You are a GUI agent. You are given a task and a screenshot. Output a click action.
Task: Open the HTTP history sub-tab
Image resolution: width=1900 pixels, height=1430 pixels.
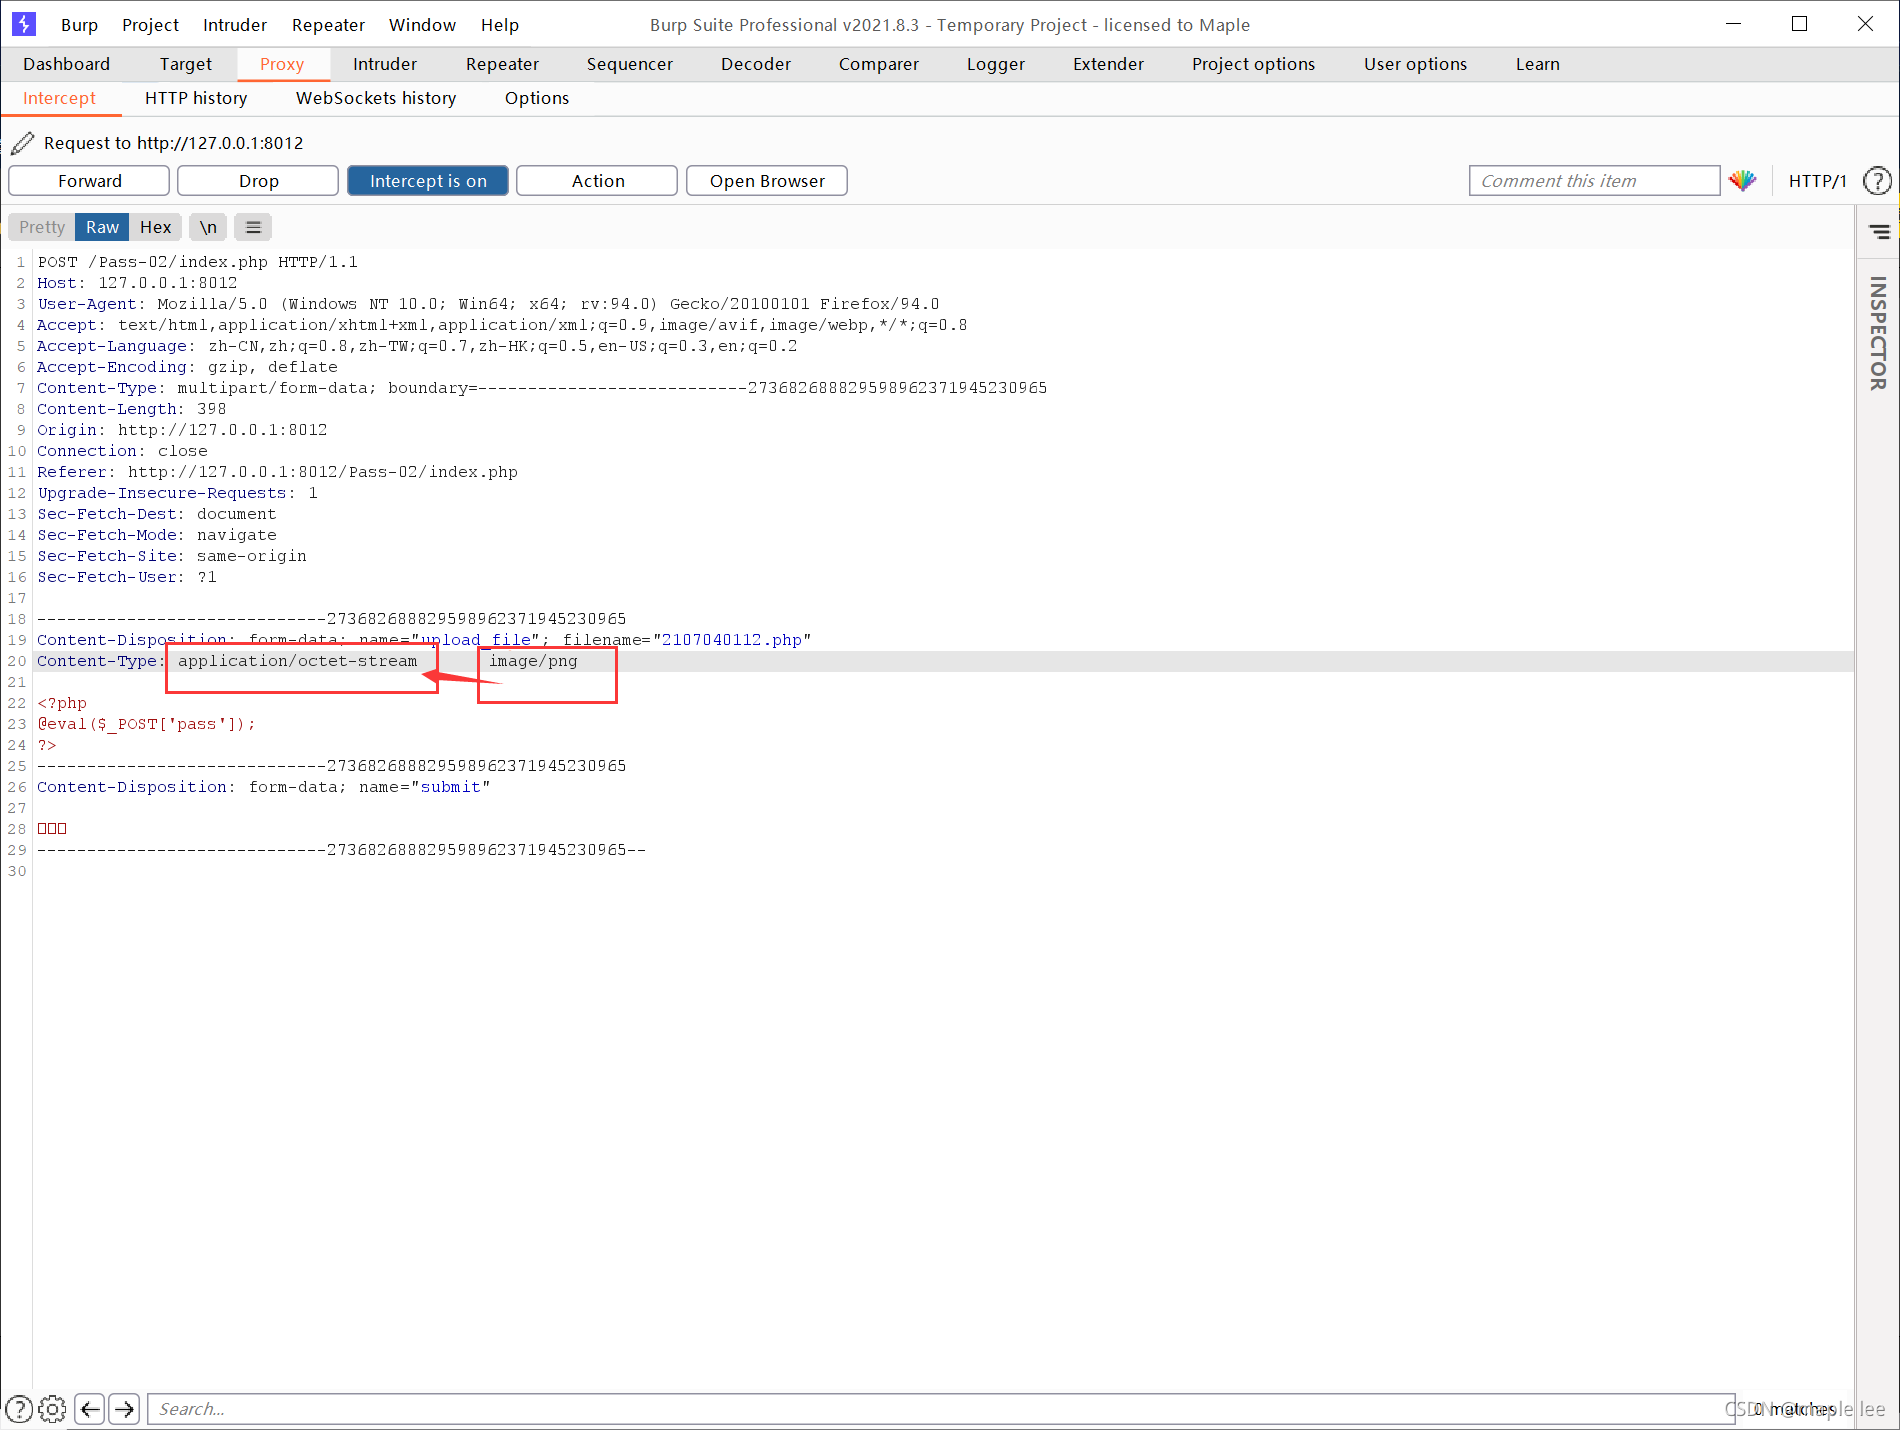(196, 98)
